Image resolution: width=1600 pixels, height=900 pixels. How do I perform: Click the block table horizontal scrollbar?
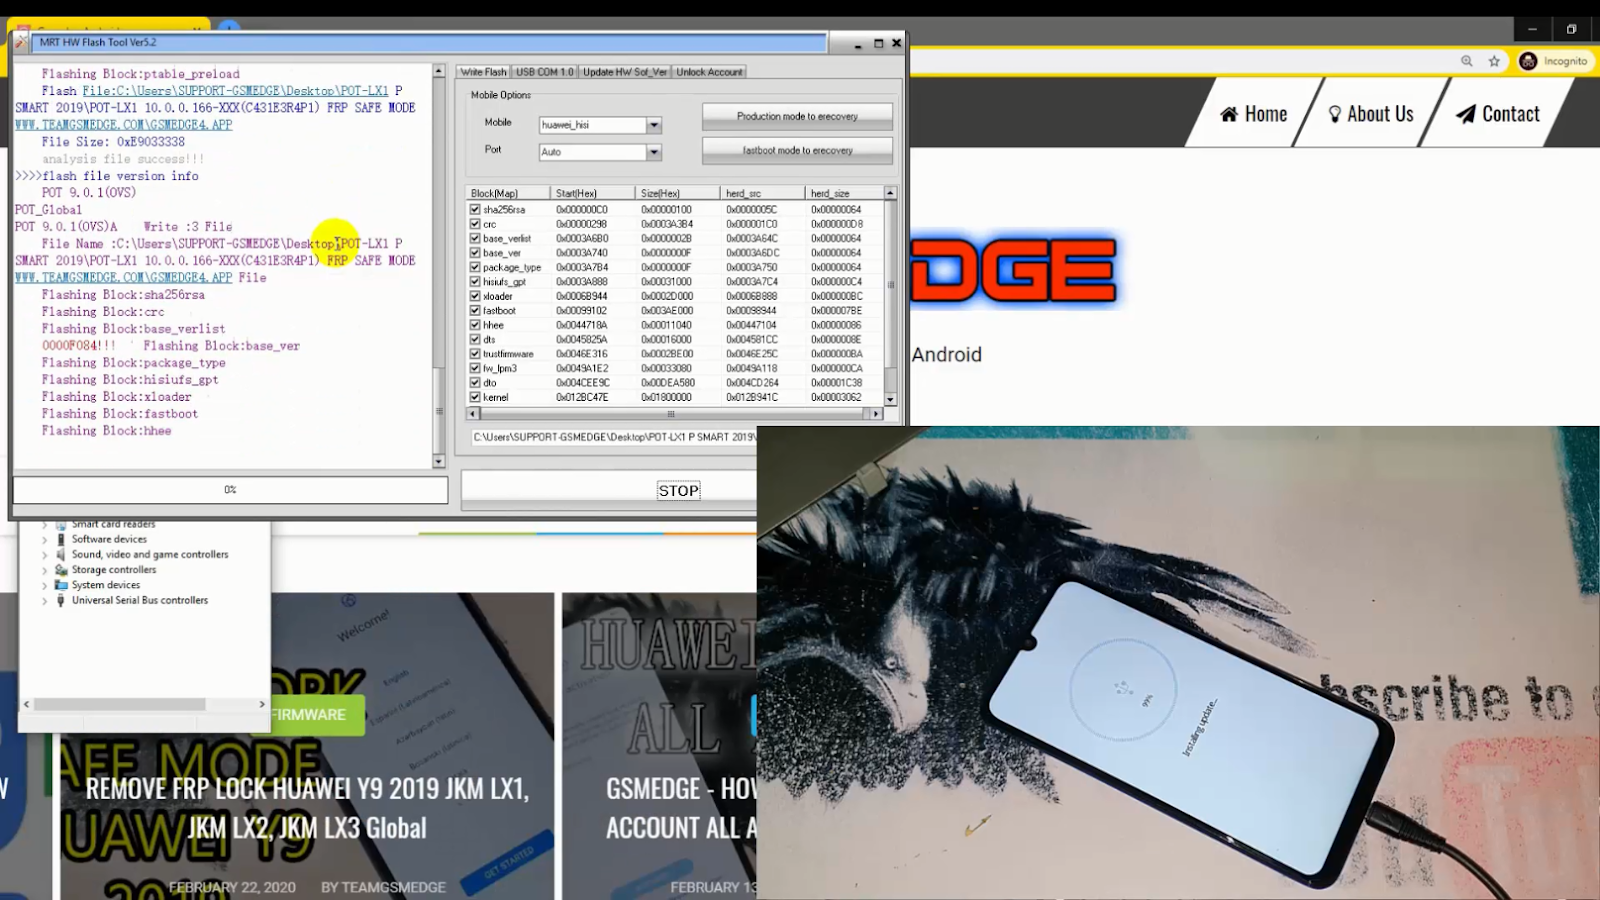[671, 413]
